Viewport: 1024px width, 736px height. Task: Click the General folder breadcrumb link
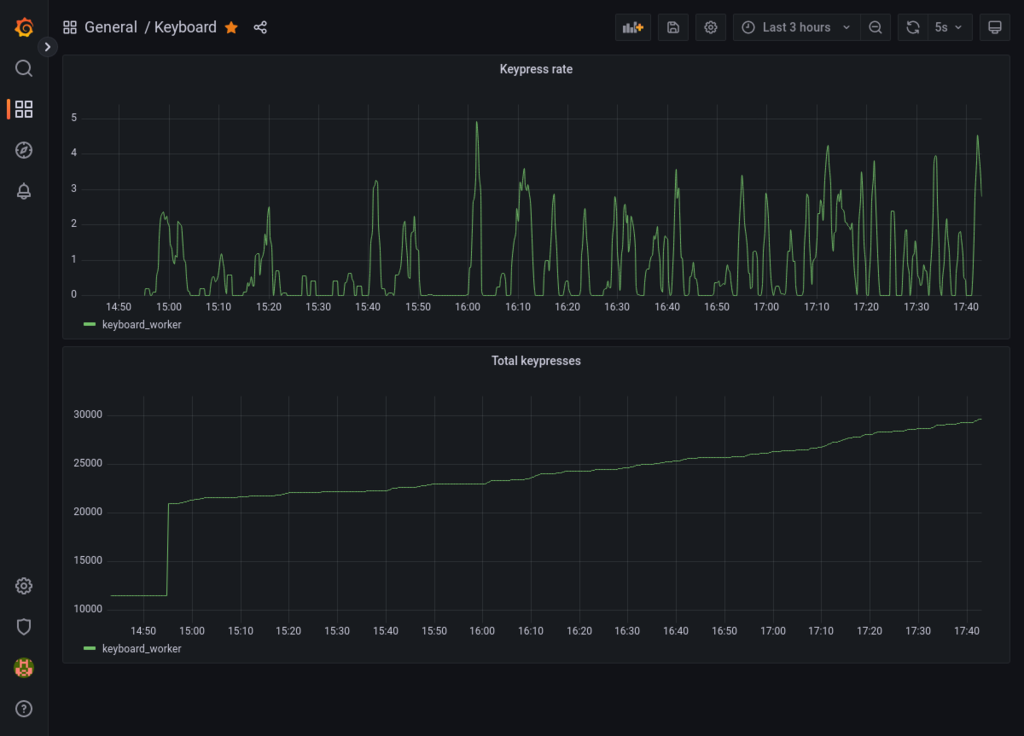tap(111, 27)
